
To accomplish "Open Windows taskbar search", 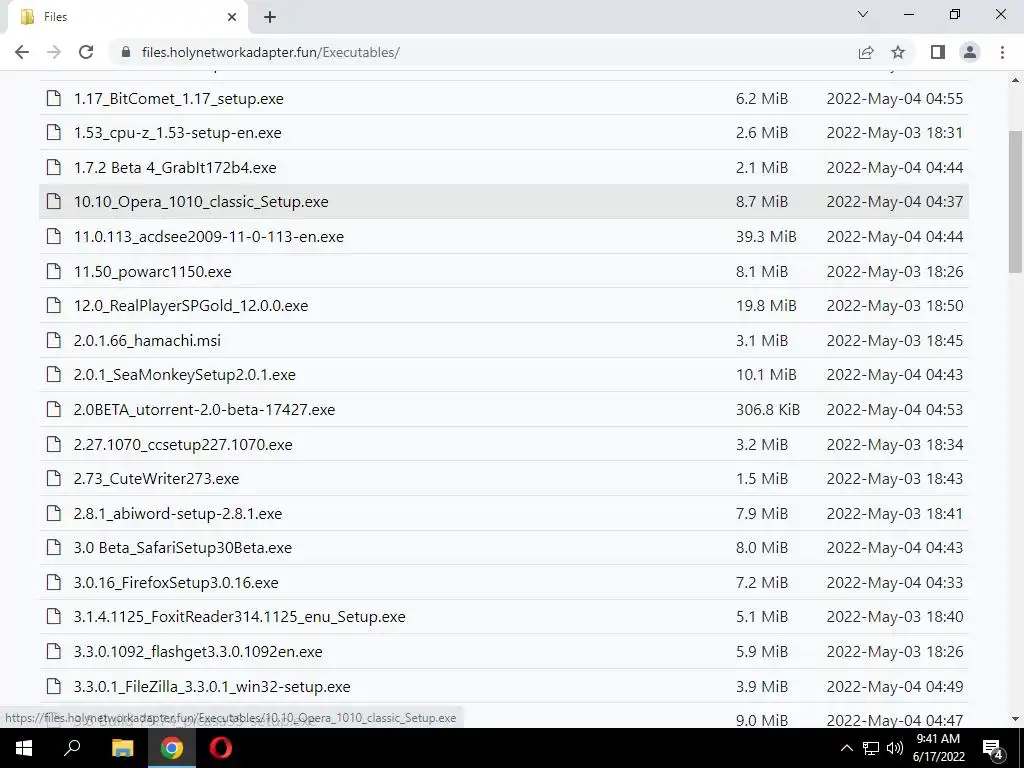I will click(x=72, y=748).
